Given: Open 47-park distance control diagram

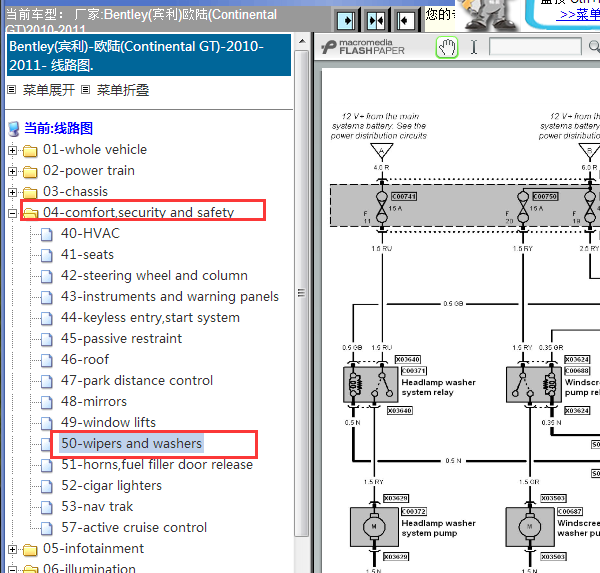Looking at the screenshot, I should (137, 380).
